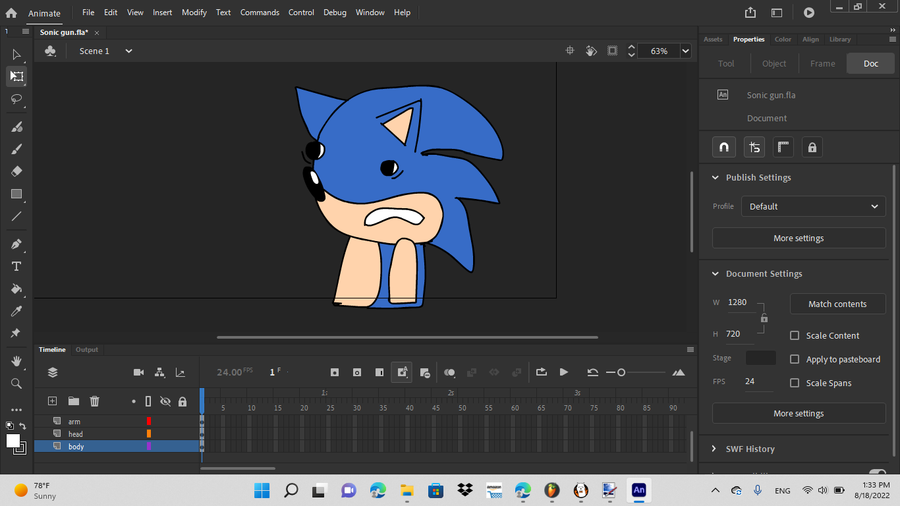This screenshot has width=900, height=506.
Task: Click More settings under Publish Settings
Action: (x=798, y=238)
